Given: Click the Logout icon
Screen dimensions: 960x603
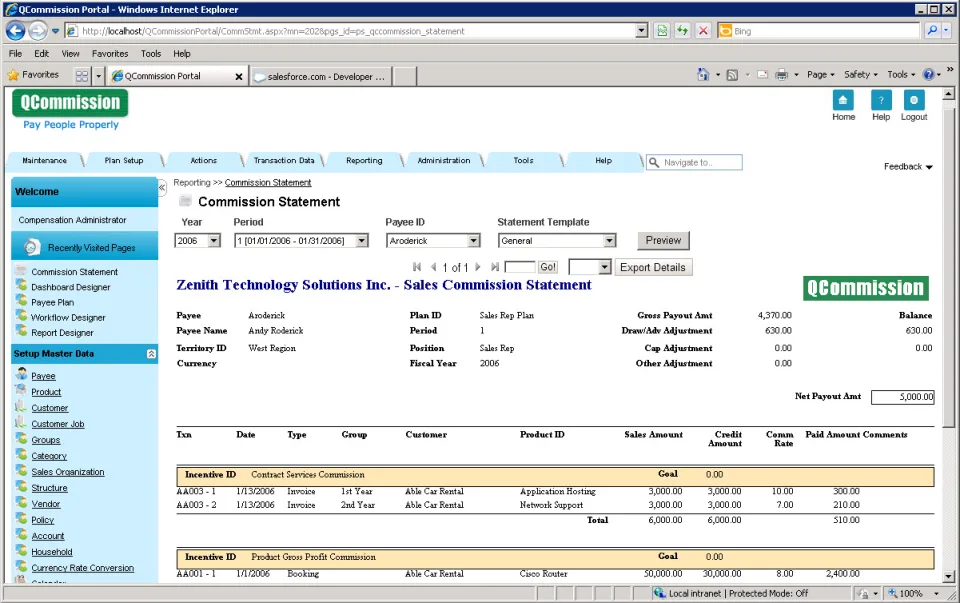Looking at the screenshot, I should [913, 100].
